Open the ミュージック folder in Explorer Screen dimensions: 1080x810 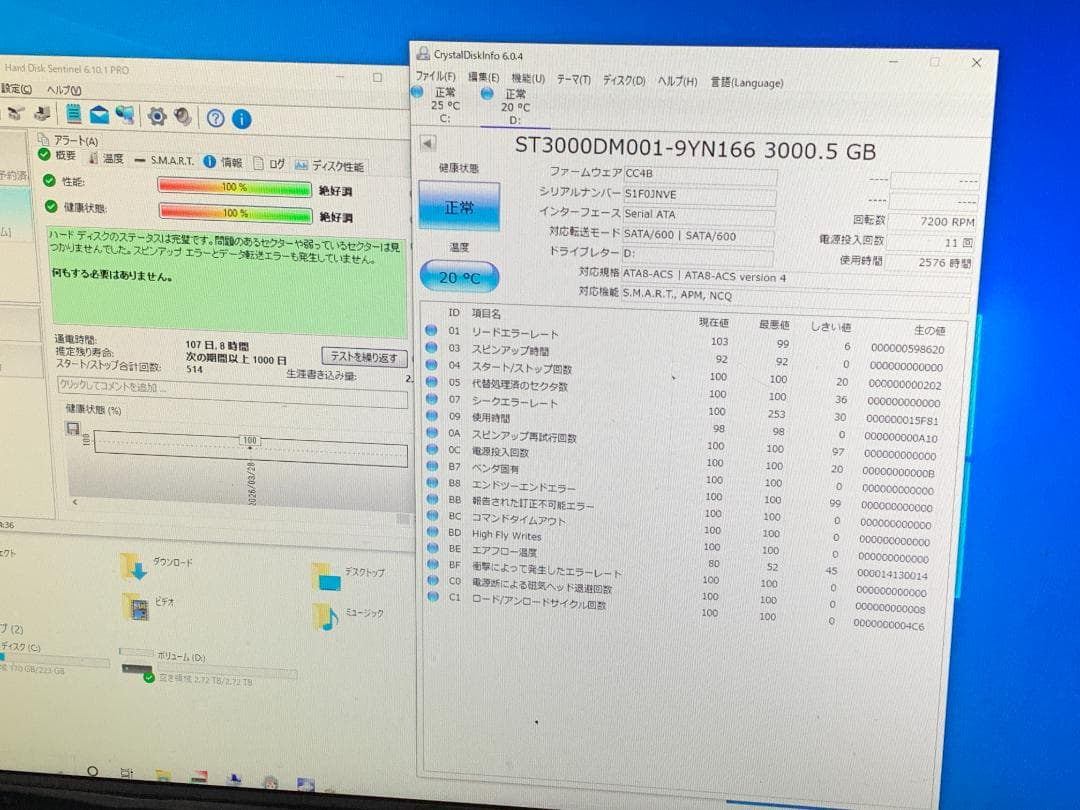point(348,616)
